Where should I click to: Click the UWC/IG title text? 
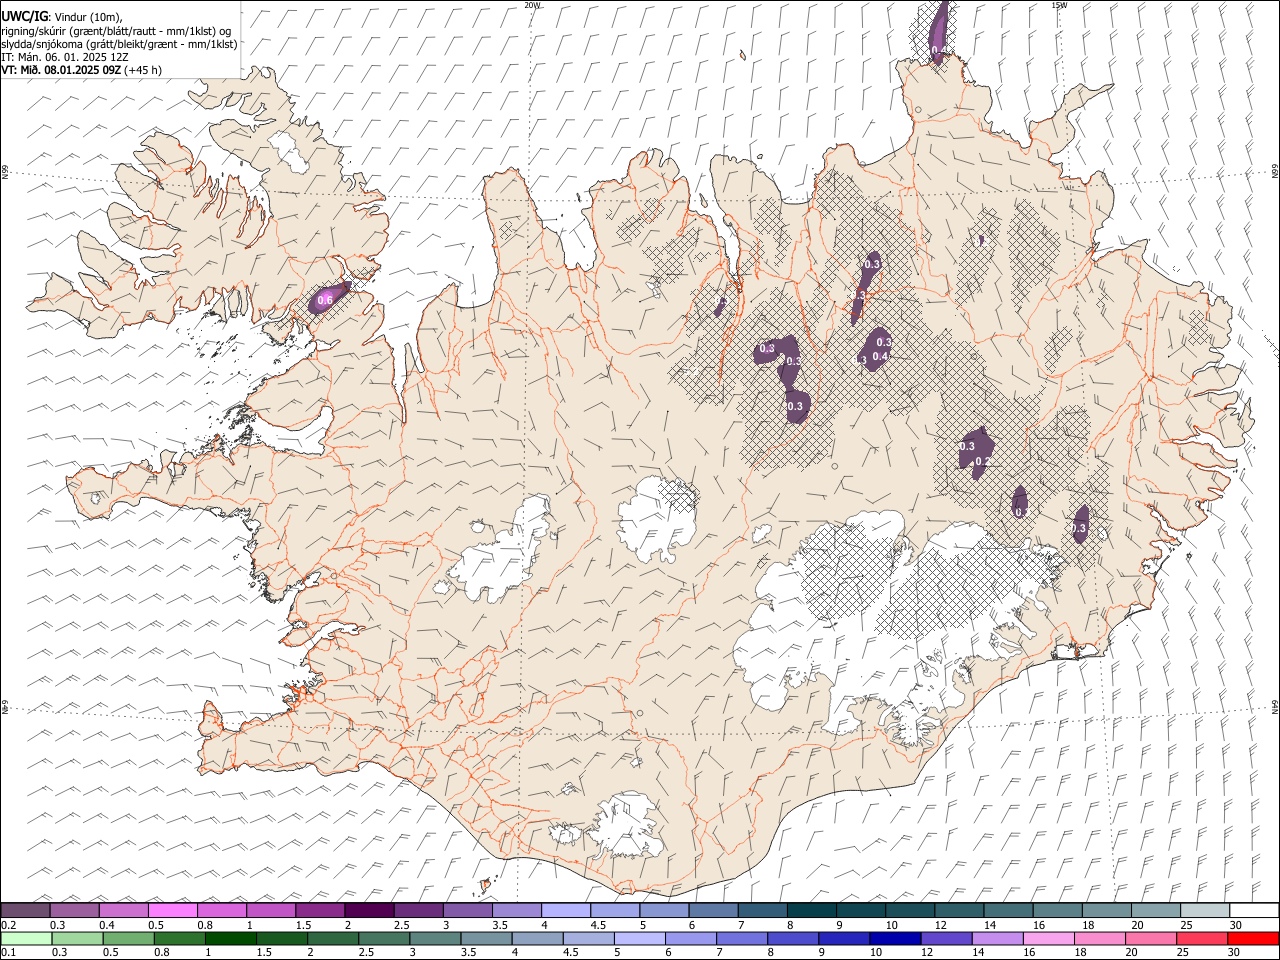(25, 15)
